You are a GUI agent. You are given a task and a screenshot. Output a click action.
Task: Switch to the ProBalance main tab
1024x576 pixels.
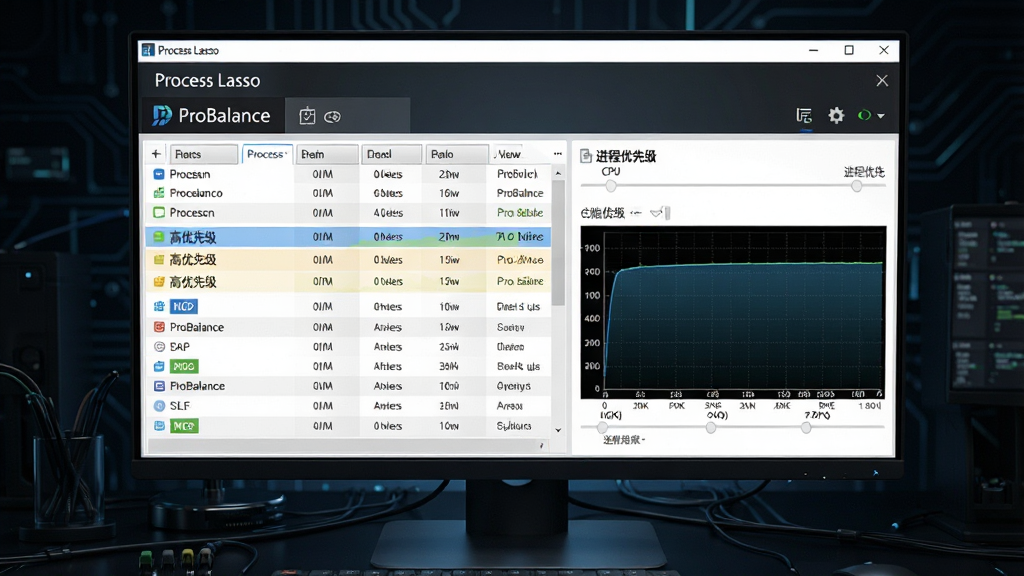point(213,116)
